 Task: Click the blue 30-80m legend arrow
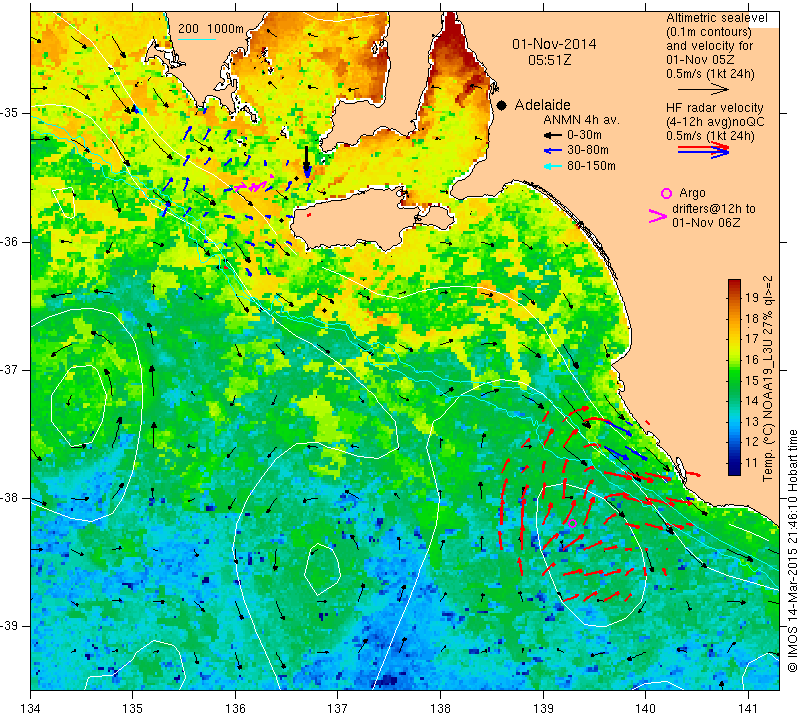pyautogui.click(x=552, y=151)
